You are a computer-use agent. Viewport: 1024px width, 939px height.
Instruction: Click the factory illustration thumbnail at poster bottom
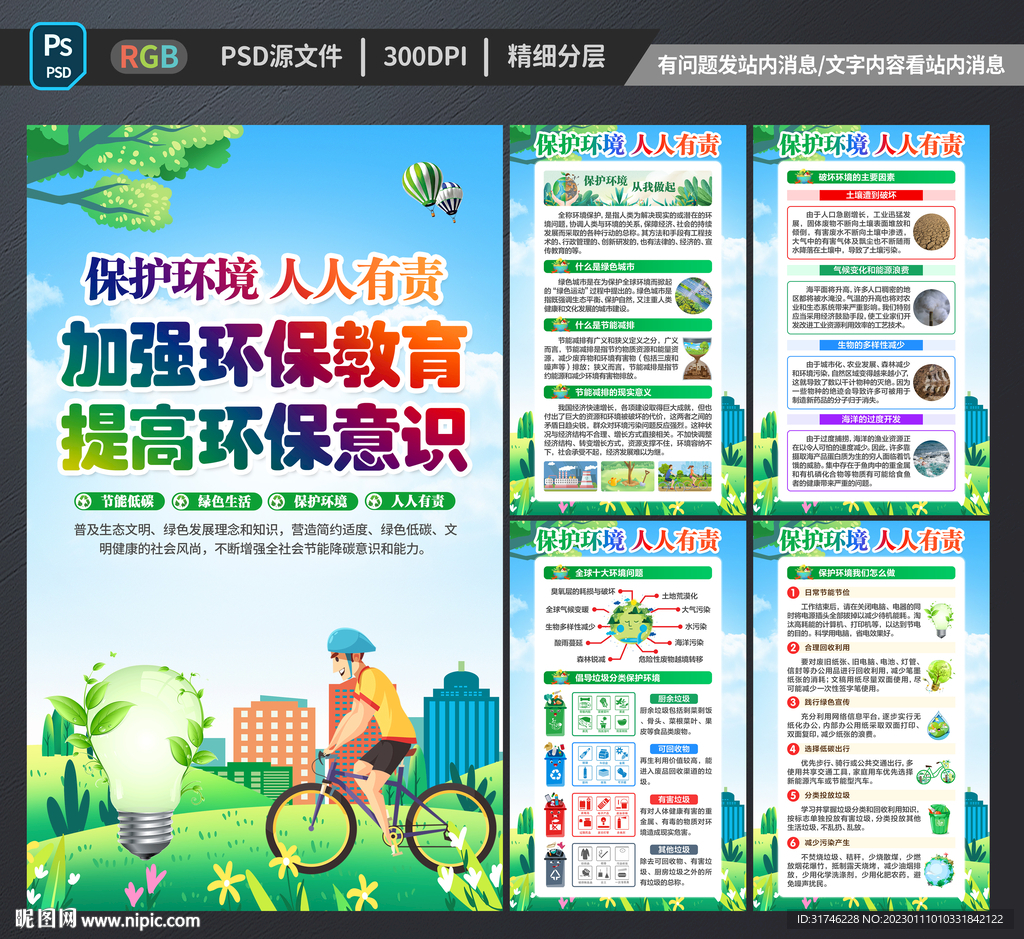point(570,476)
